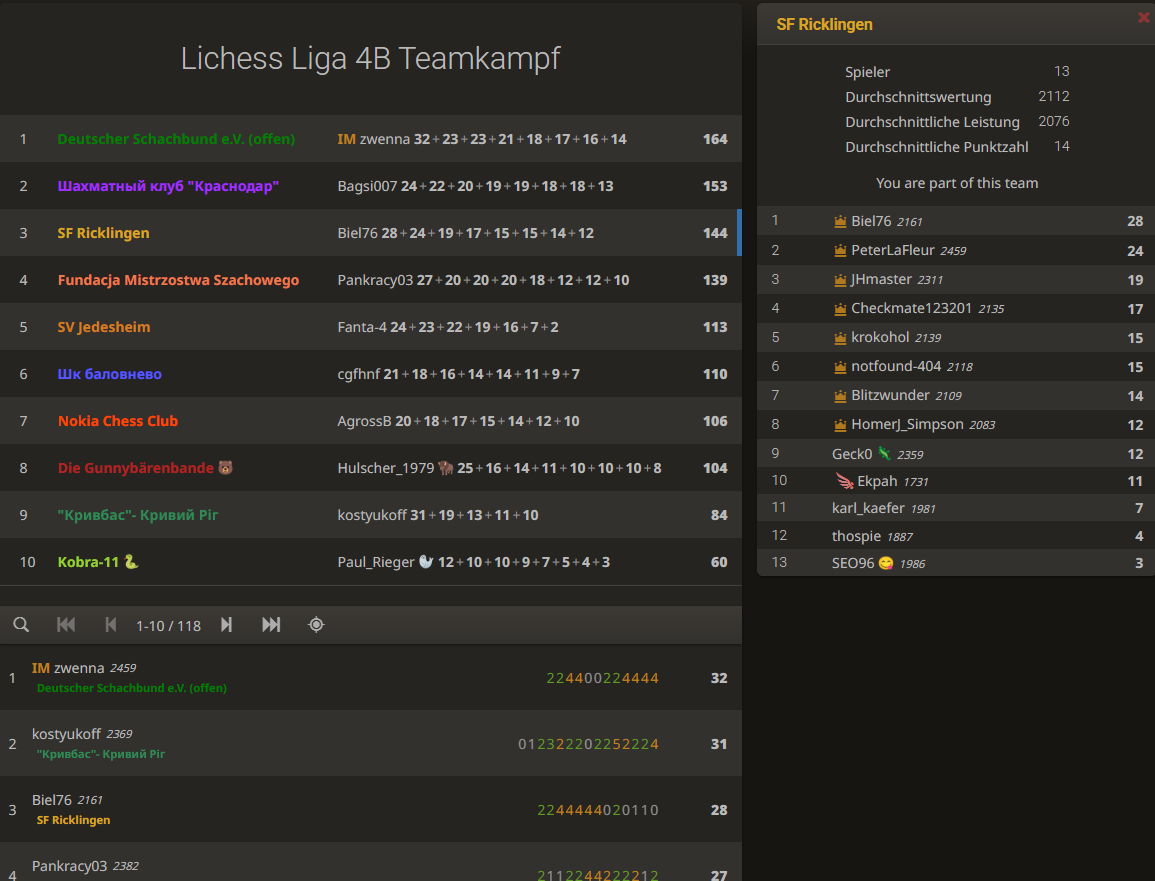Open SF Ricklingen team page from panel header
The width and height of the screenshot is (1155, 881).
[824, 24]
